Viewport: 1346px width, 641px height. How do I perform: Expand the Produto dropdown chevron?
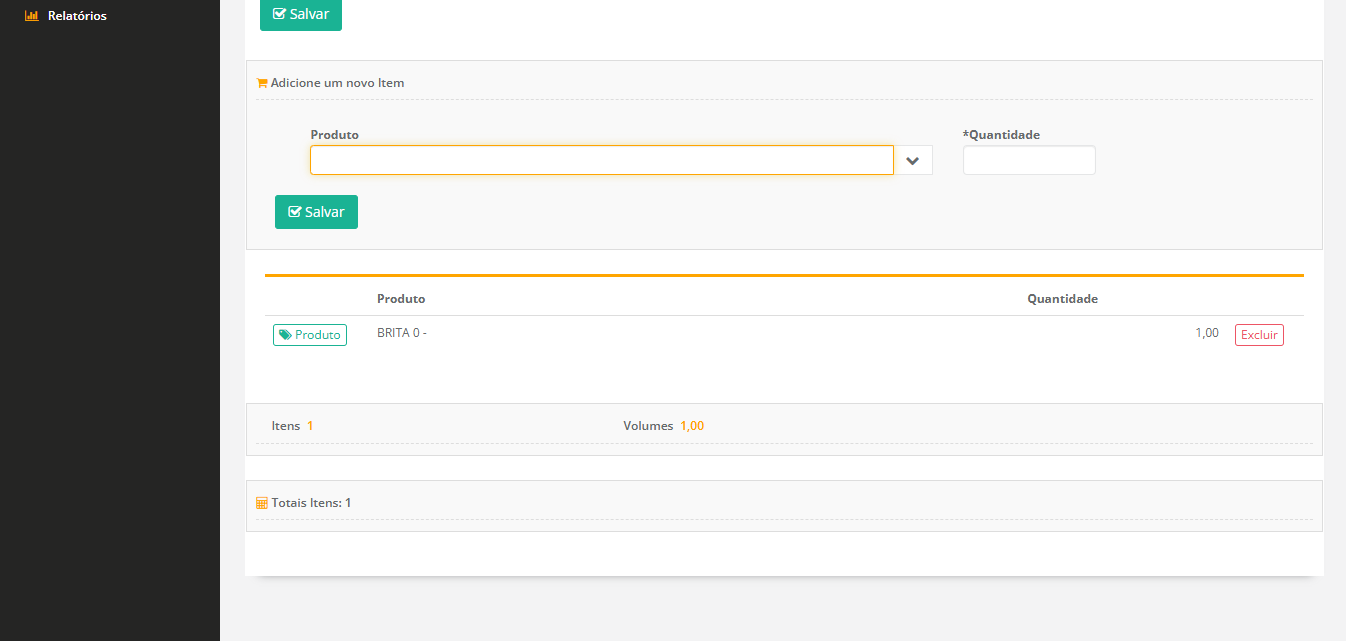[912, 161]
